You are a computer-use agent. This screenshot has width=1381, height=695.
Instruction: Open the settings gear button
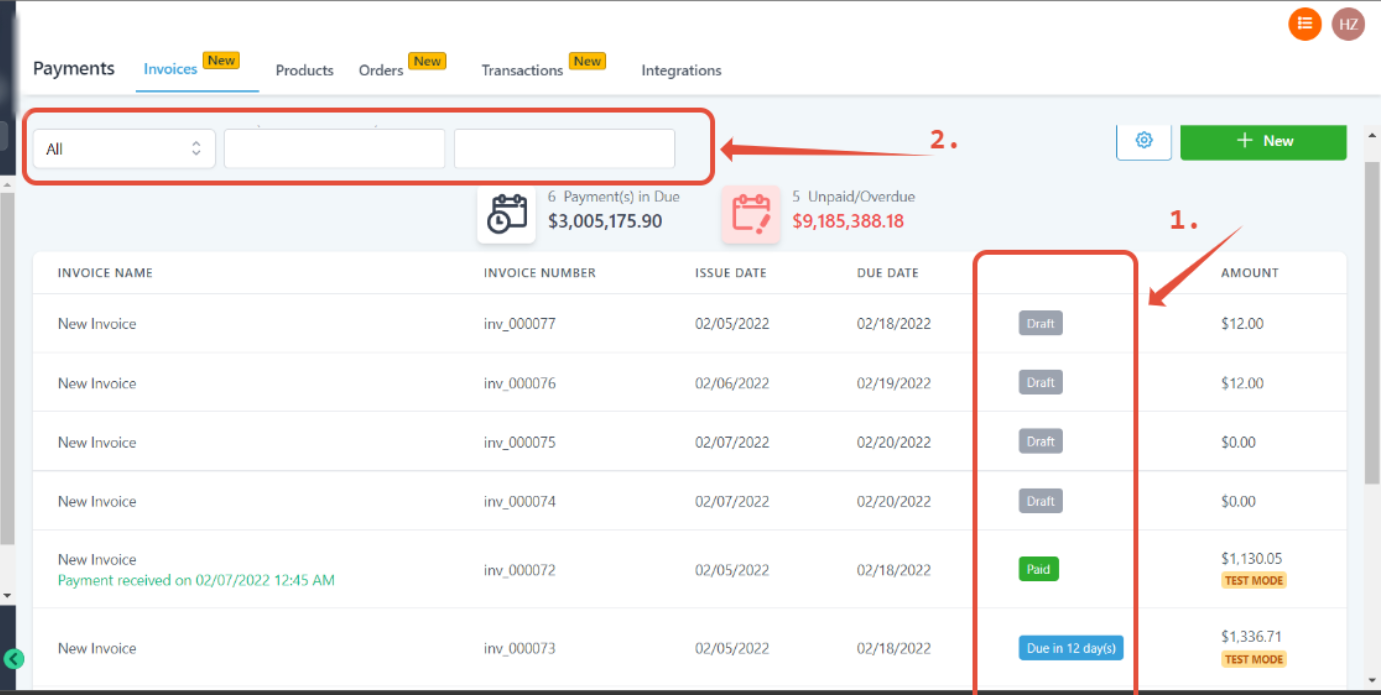(1144, 140)
